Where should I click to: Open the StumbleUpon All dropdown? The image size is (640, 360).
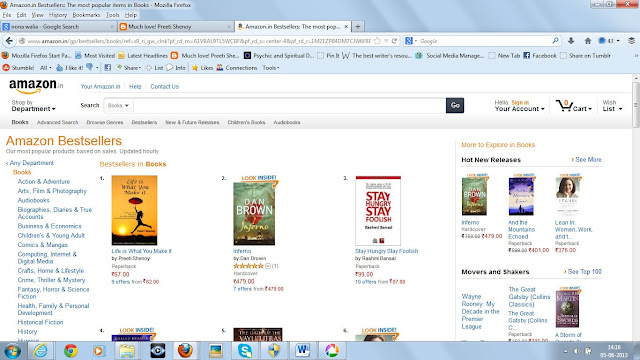point(46,68)
